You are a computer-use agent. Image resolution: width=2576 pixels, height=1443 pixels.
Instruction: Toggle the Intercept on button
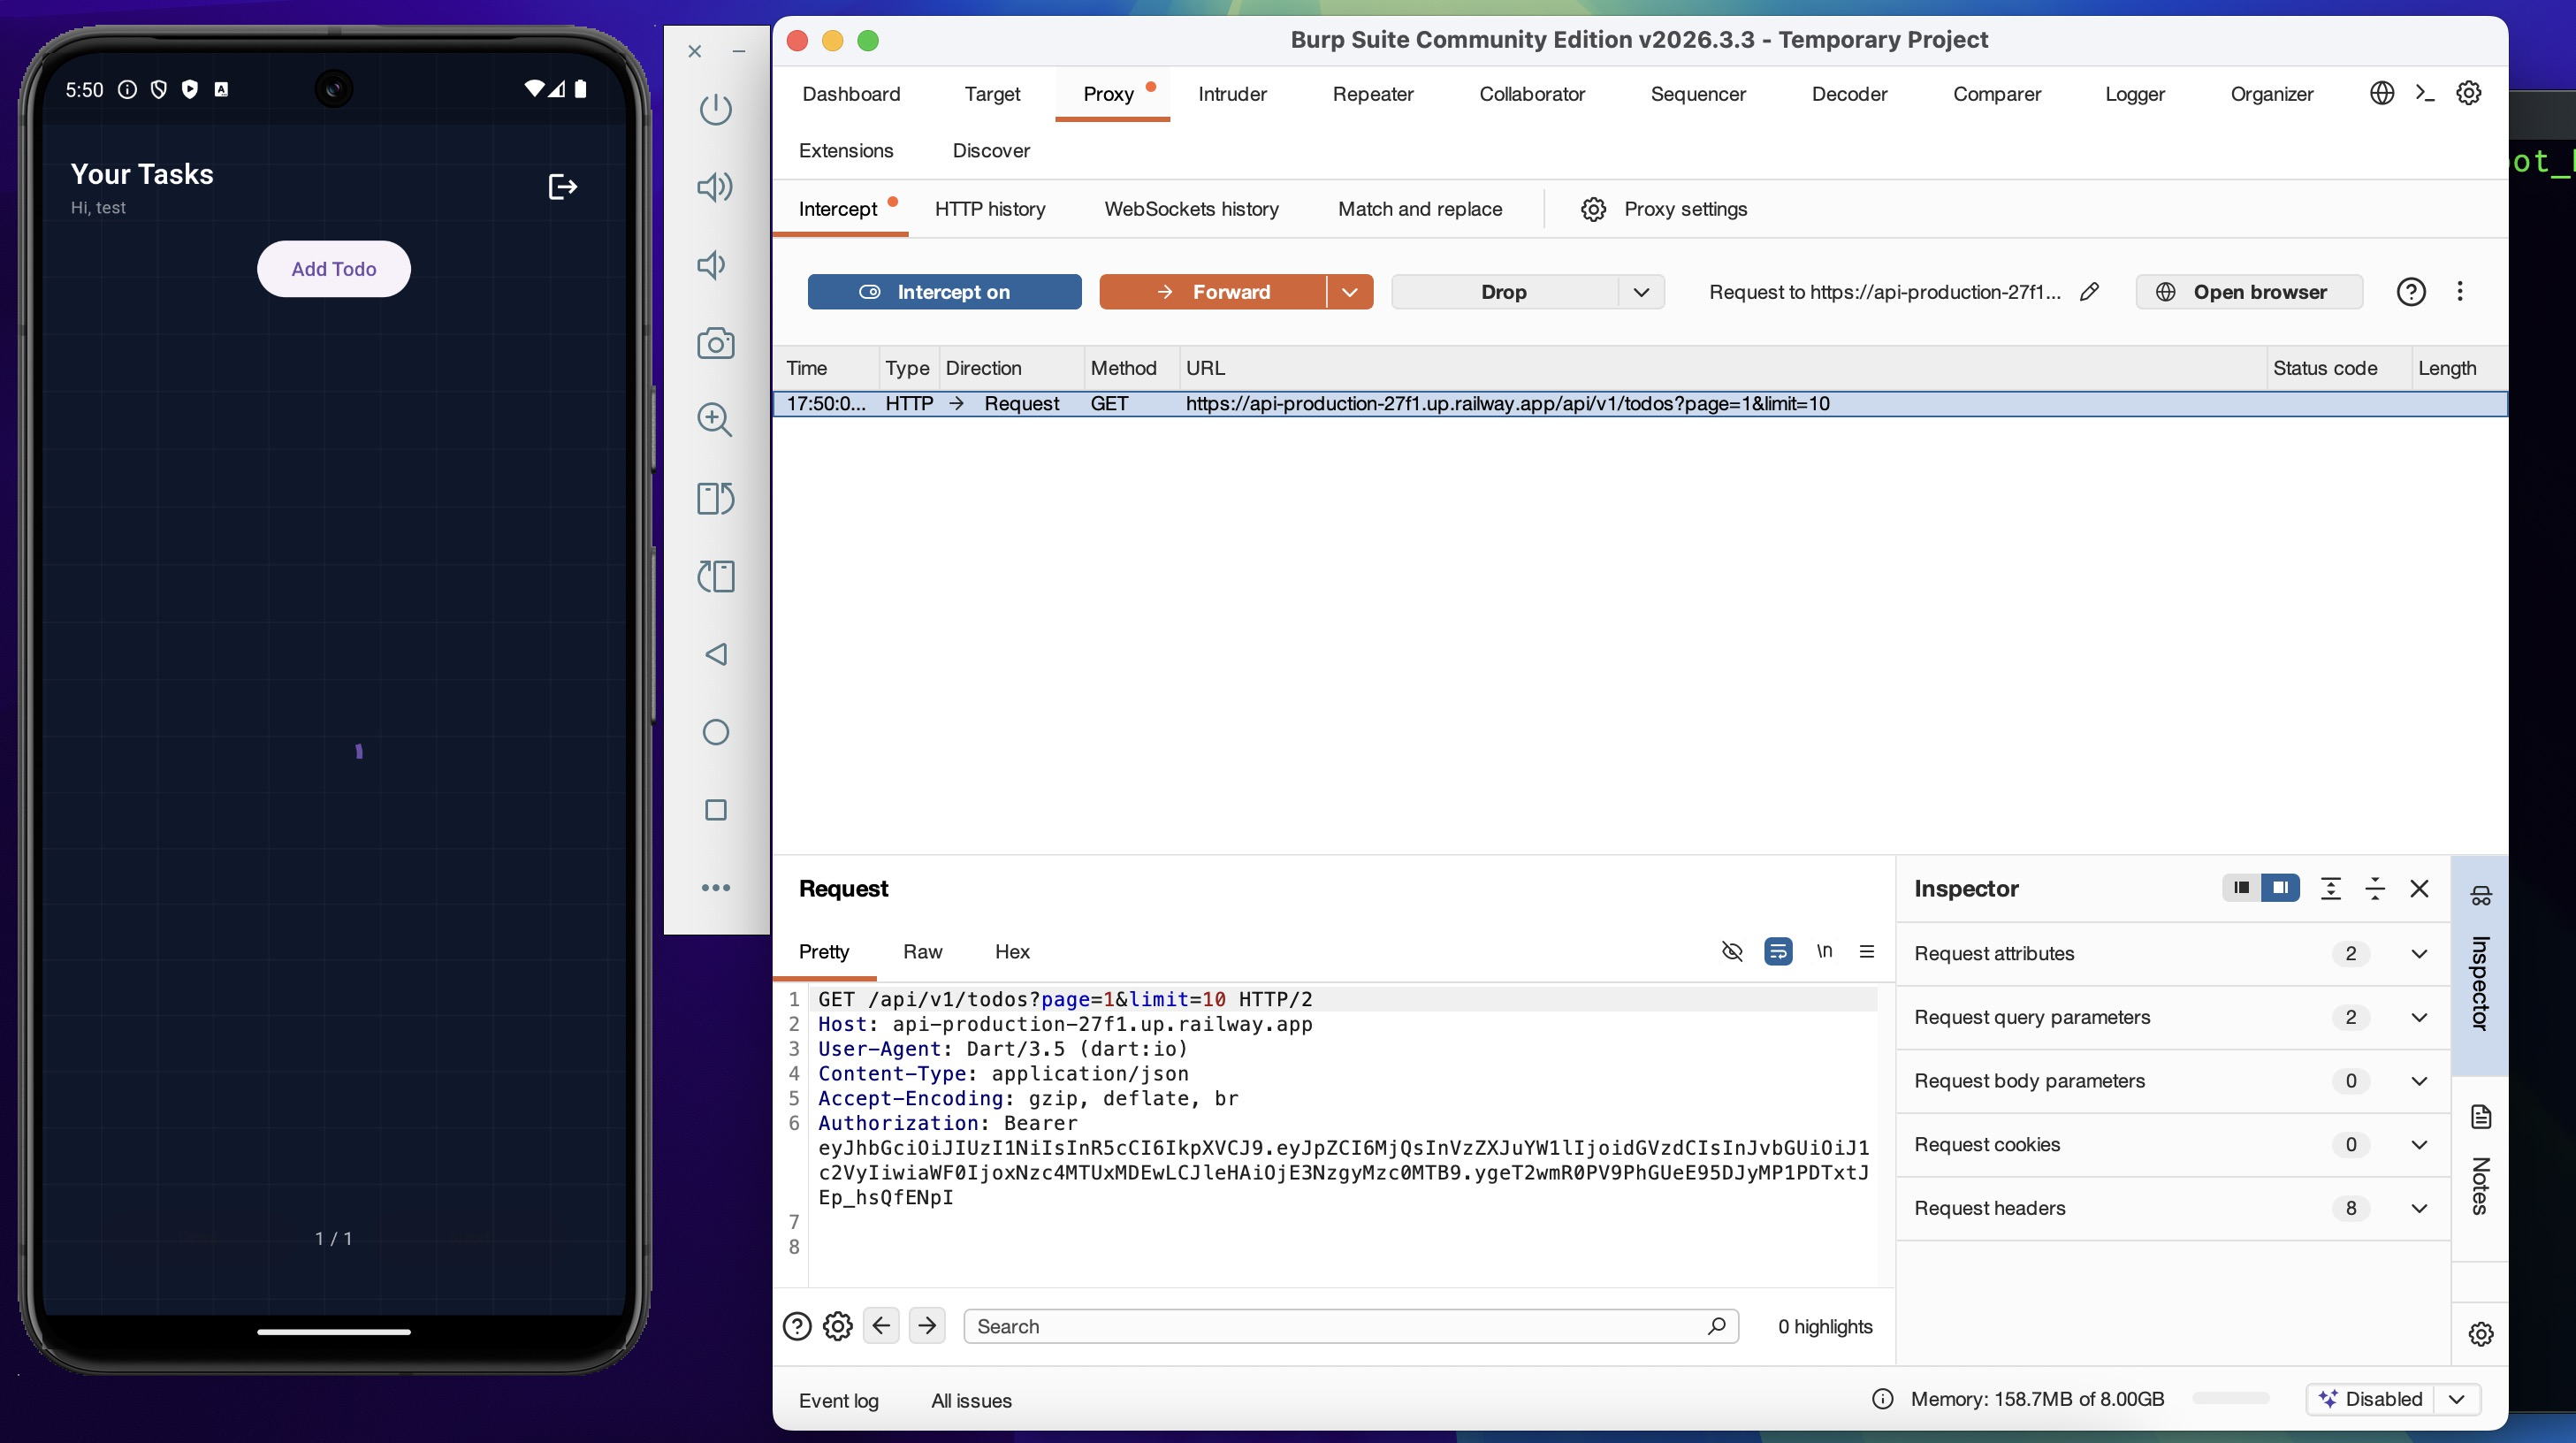pyautogui.click(x=944, y=292)
